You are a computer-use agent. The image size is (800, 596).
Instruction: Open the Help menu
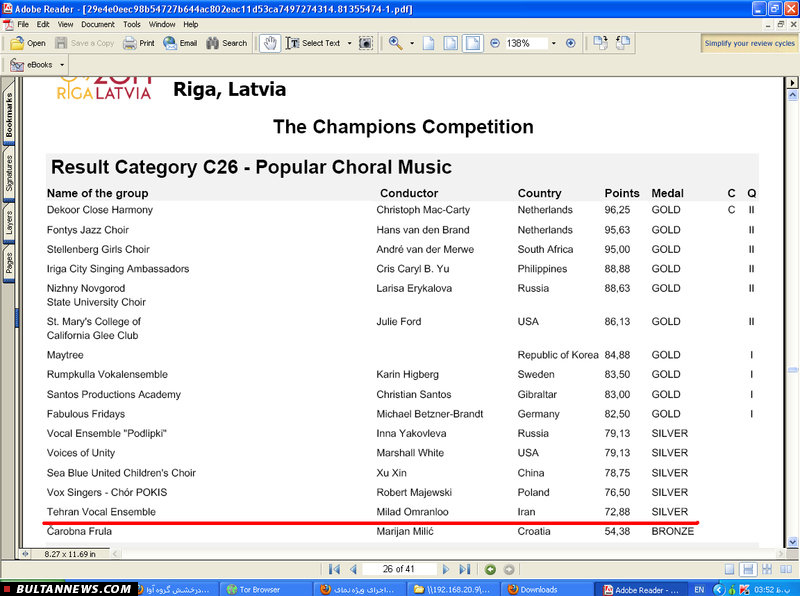[x=190, y=24]
